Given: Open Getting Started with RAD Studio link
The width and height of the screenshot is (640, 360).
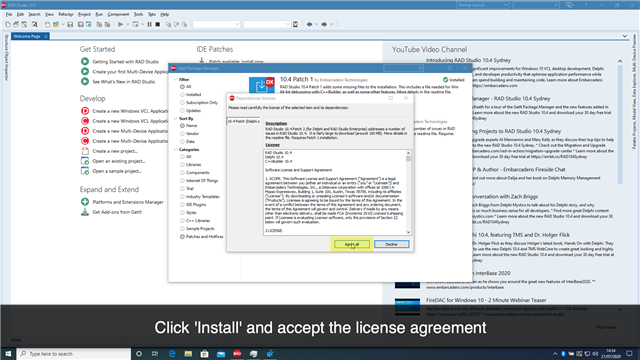Looking at the screenshot, I should 125,62.
